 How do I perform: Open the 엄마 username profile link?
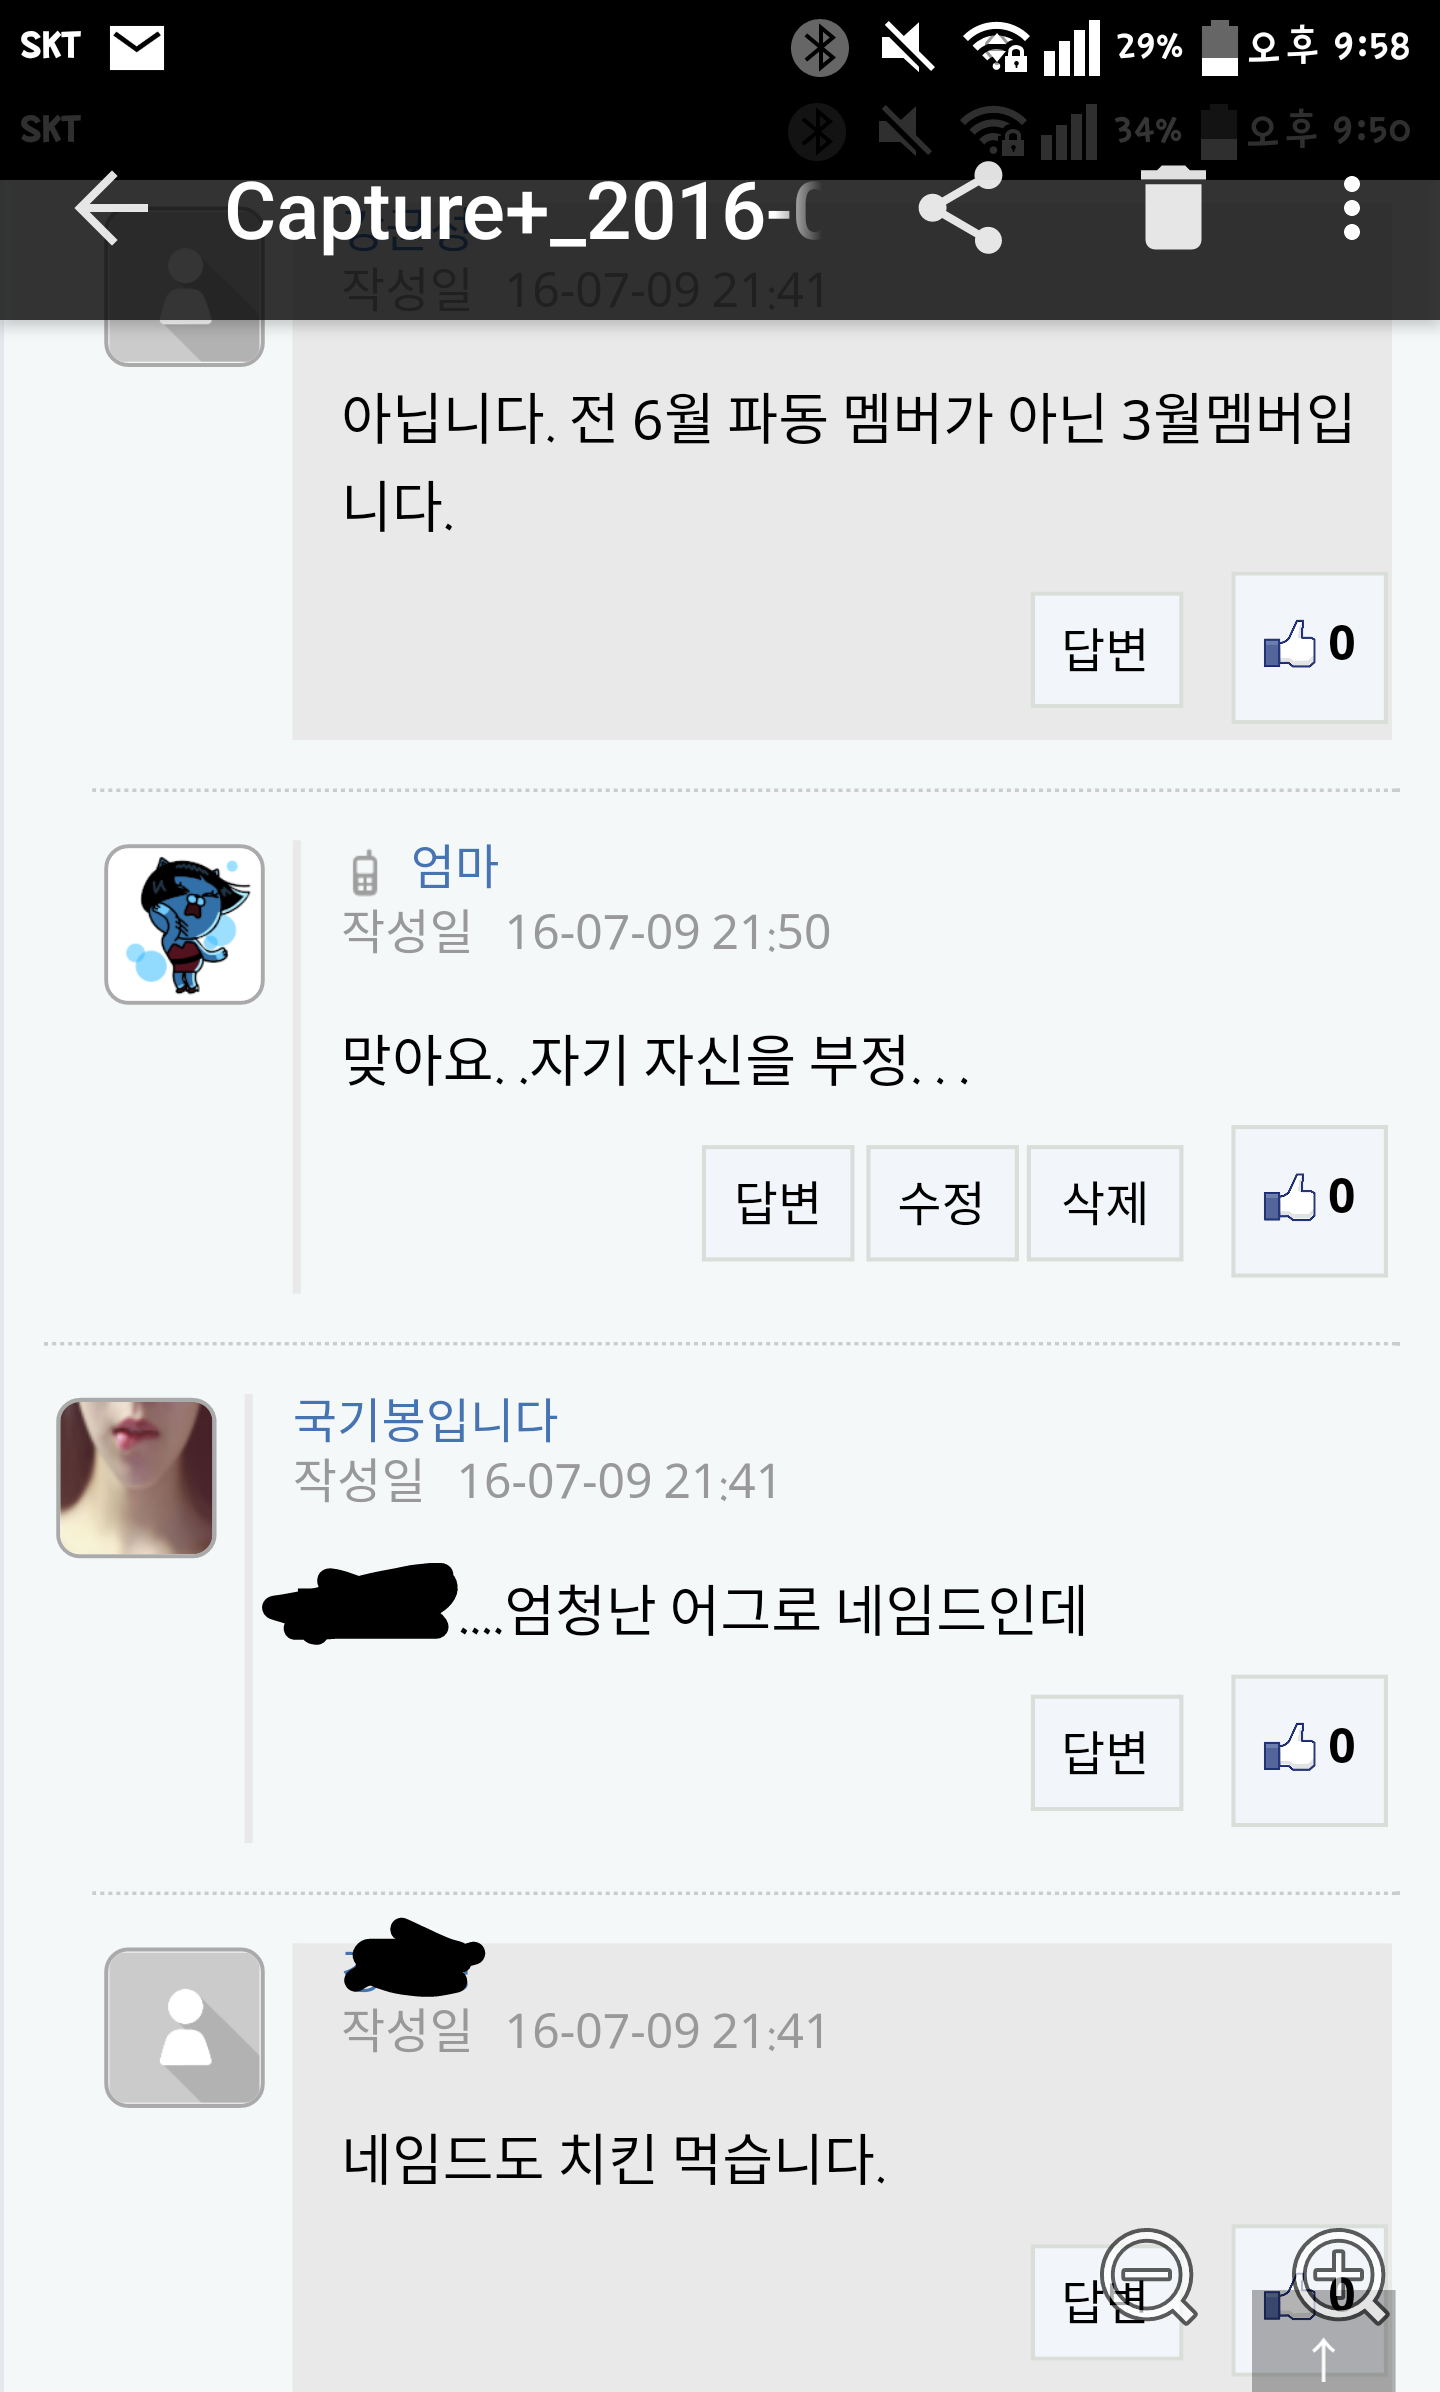[455, 867]
